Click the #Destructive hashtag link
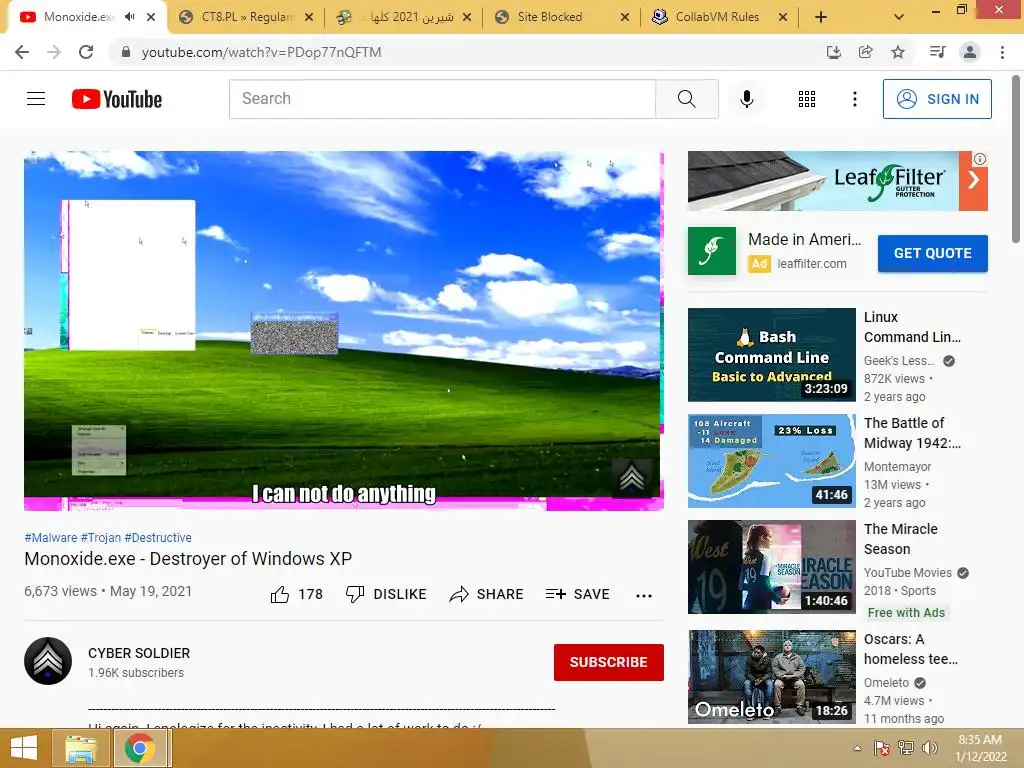 pos(158,537)
